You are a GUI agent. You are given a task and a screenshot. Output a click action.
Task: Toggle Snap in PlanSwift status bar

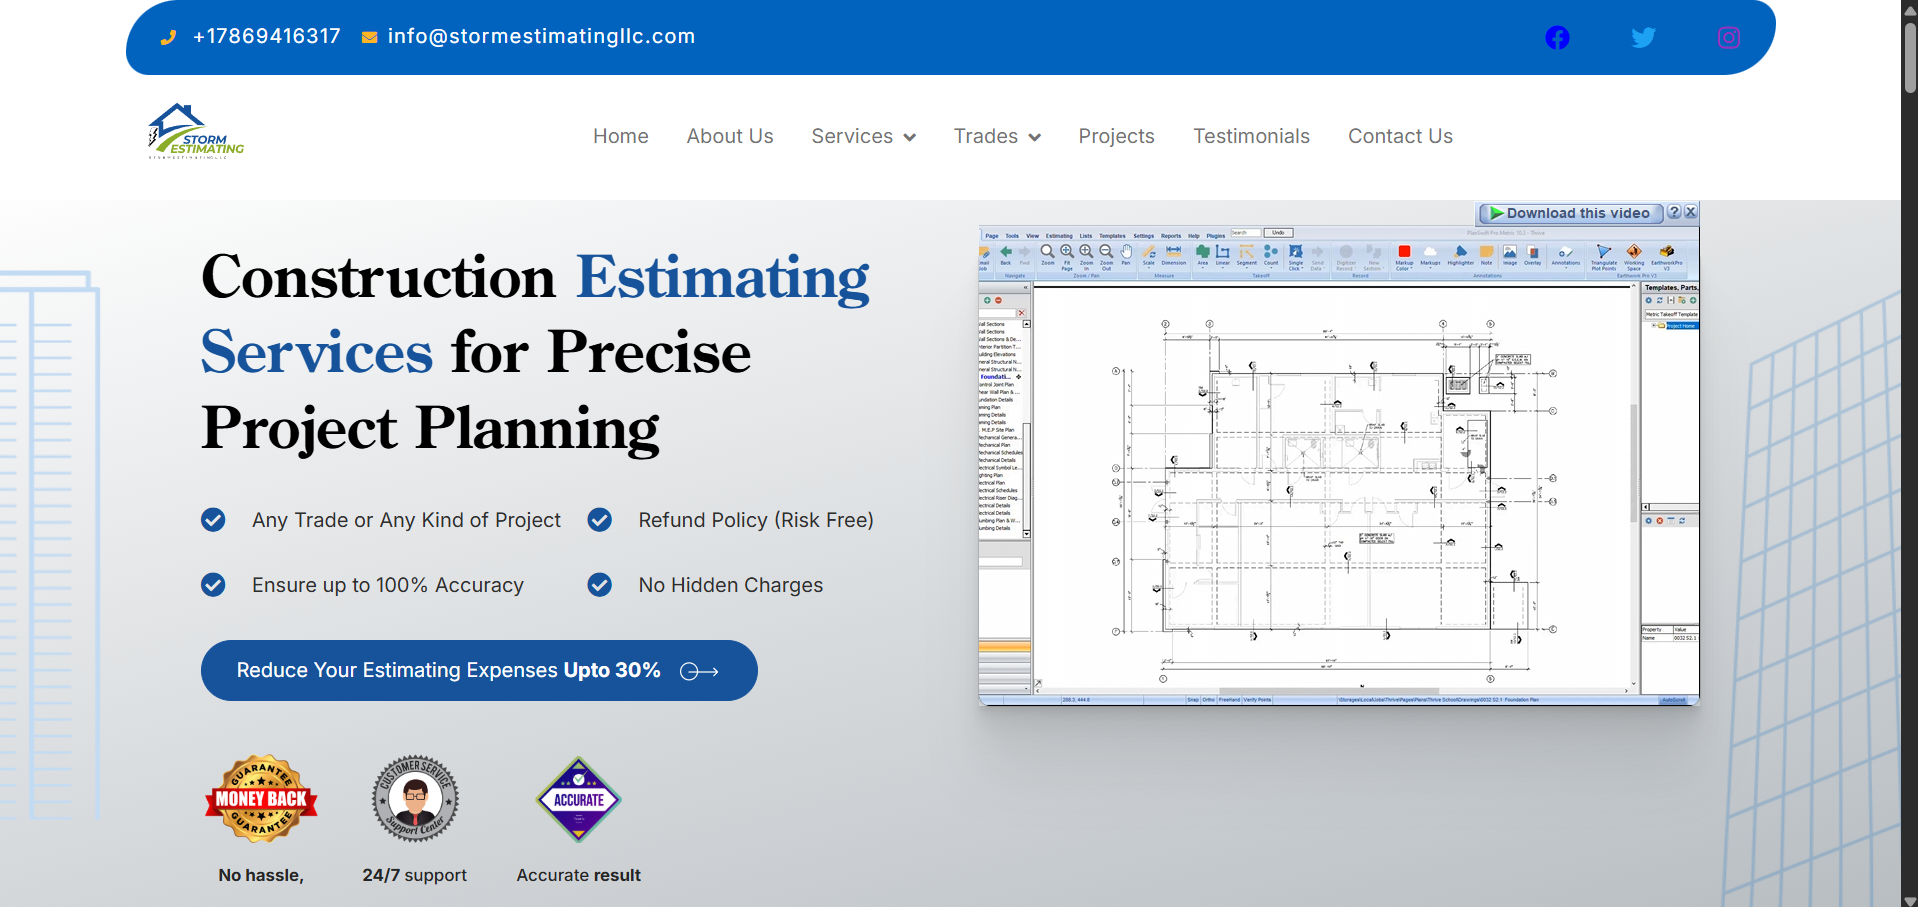pos(1193,700)
